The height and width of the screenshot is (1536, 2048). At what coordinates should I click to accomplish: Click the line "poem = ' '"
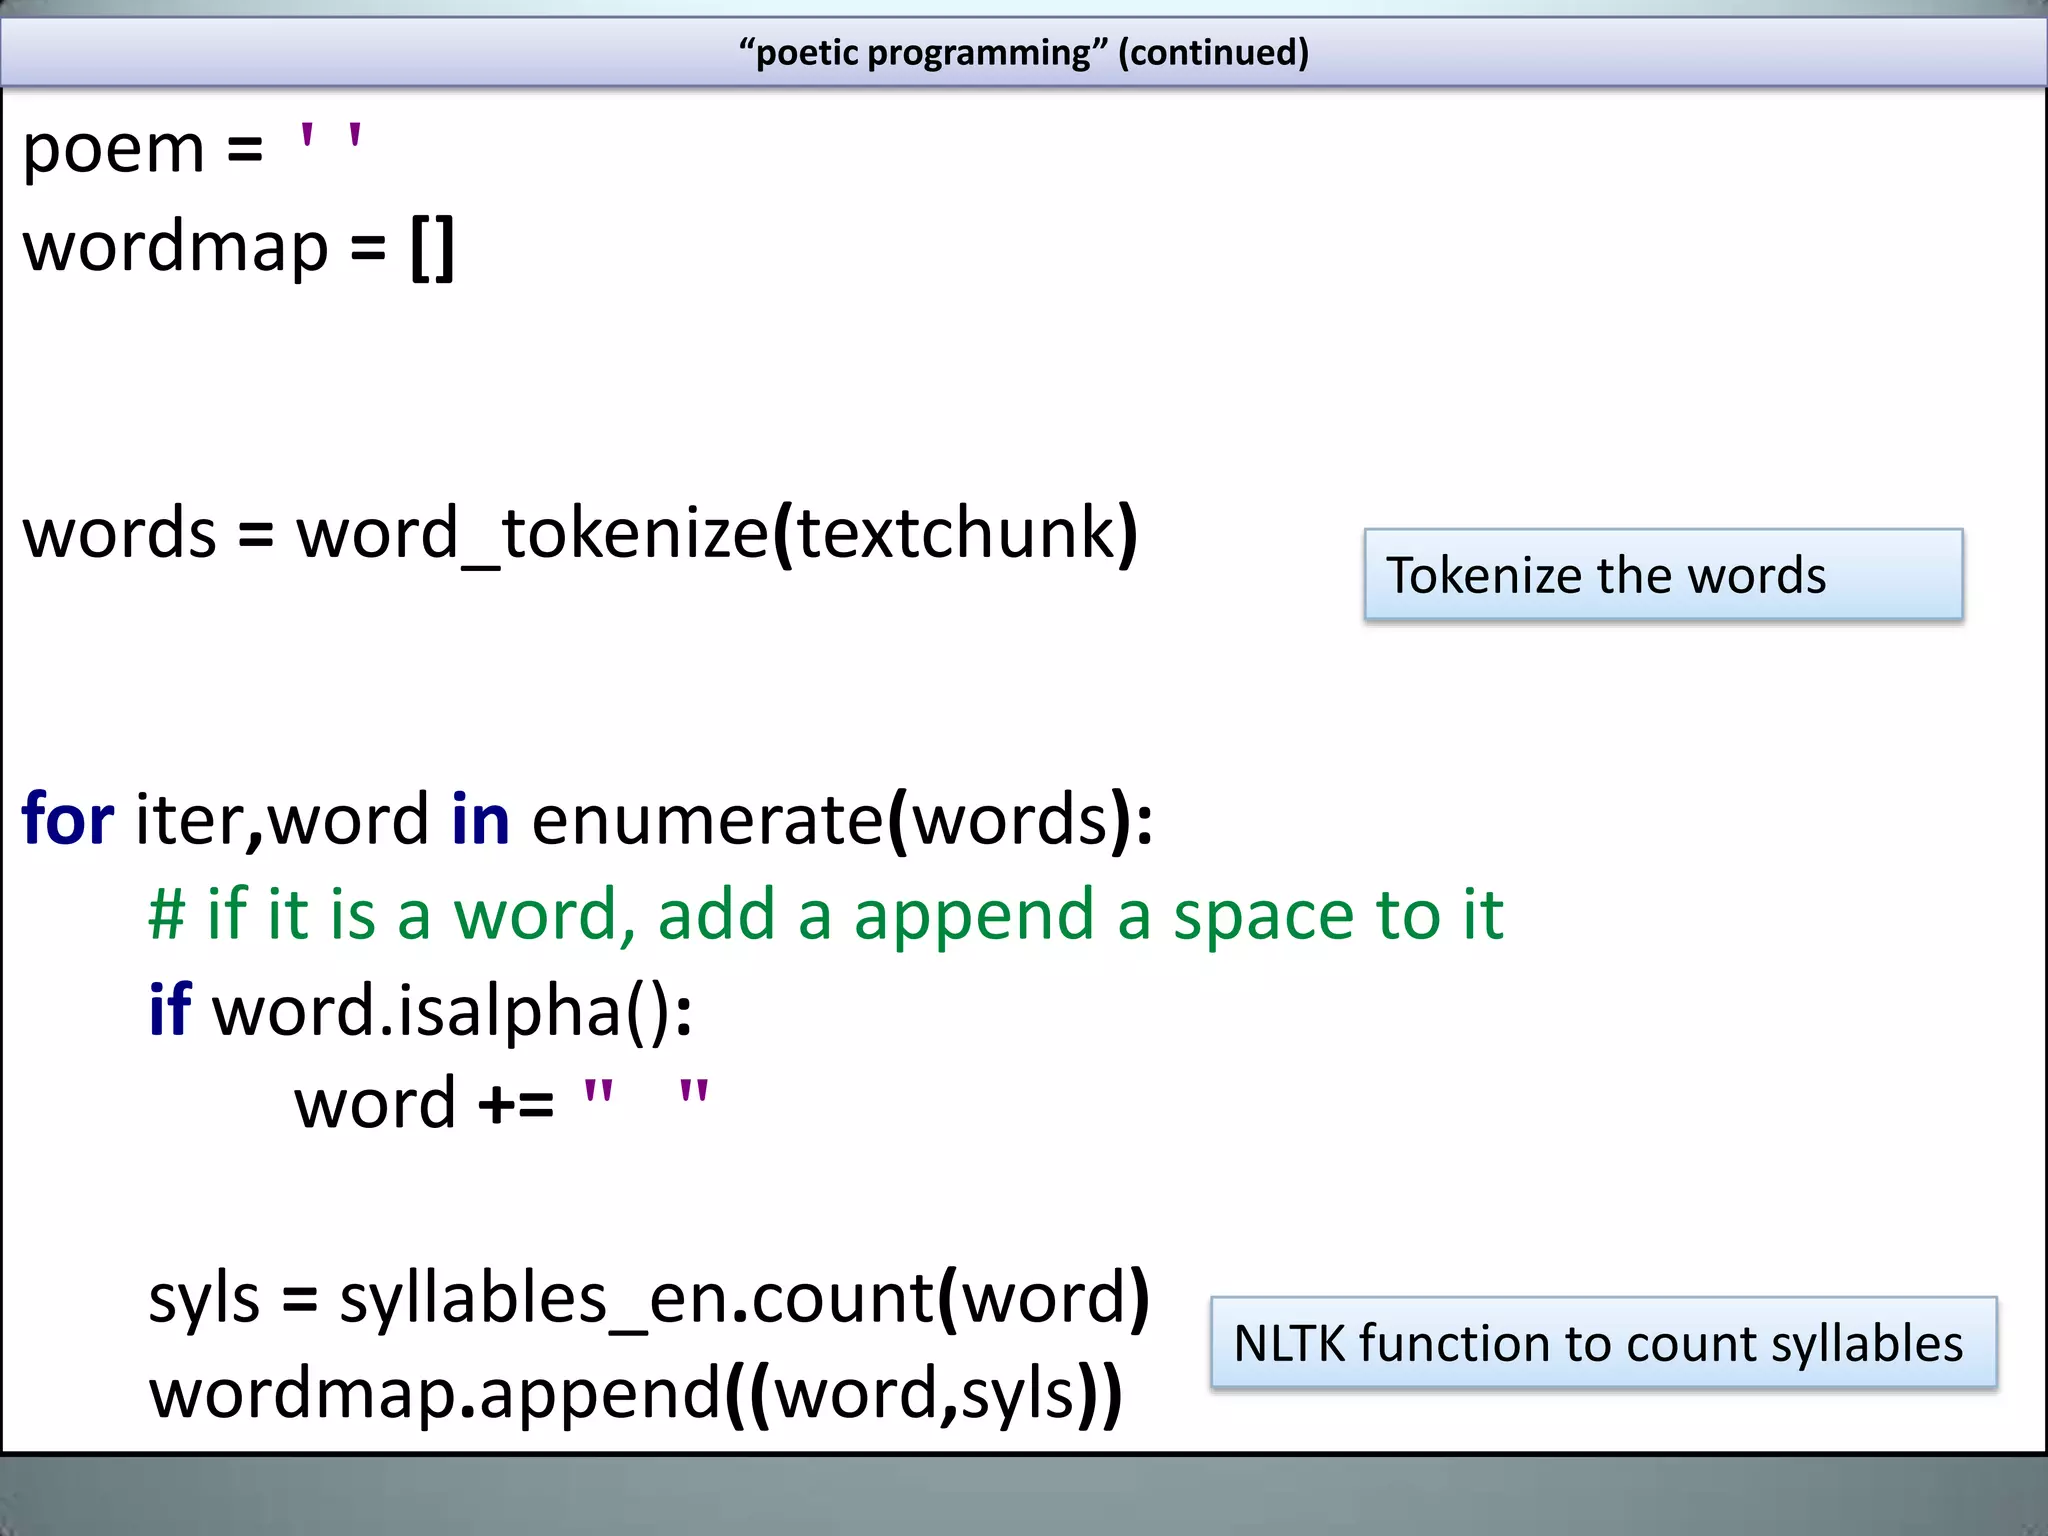tap(190, 150)
